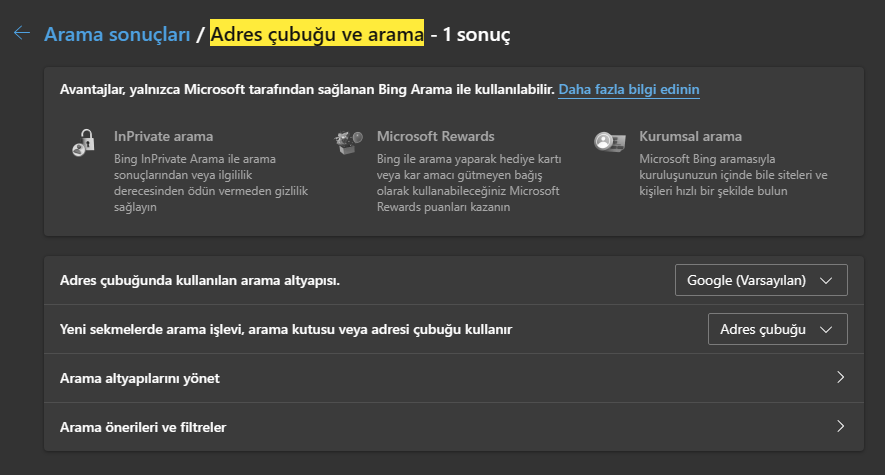Click the InPrivate arama title text

[x=164, y=136]
